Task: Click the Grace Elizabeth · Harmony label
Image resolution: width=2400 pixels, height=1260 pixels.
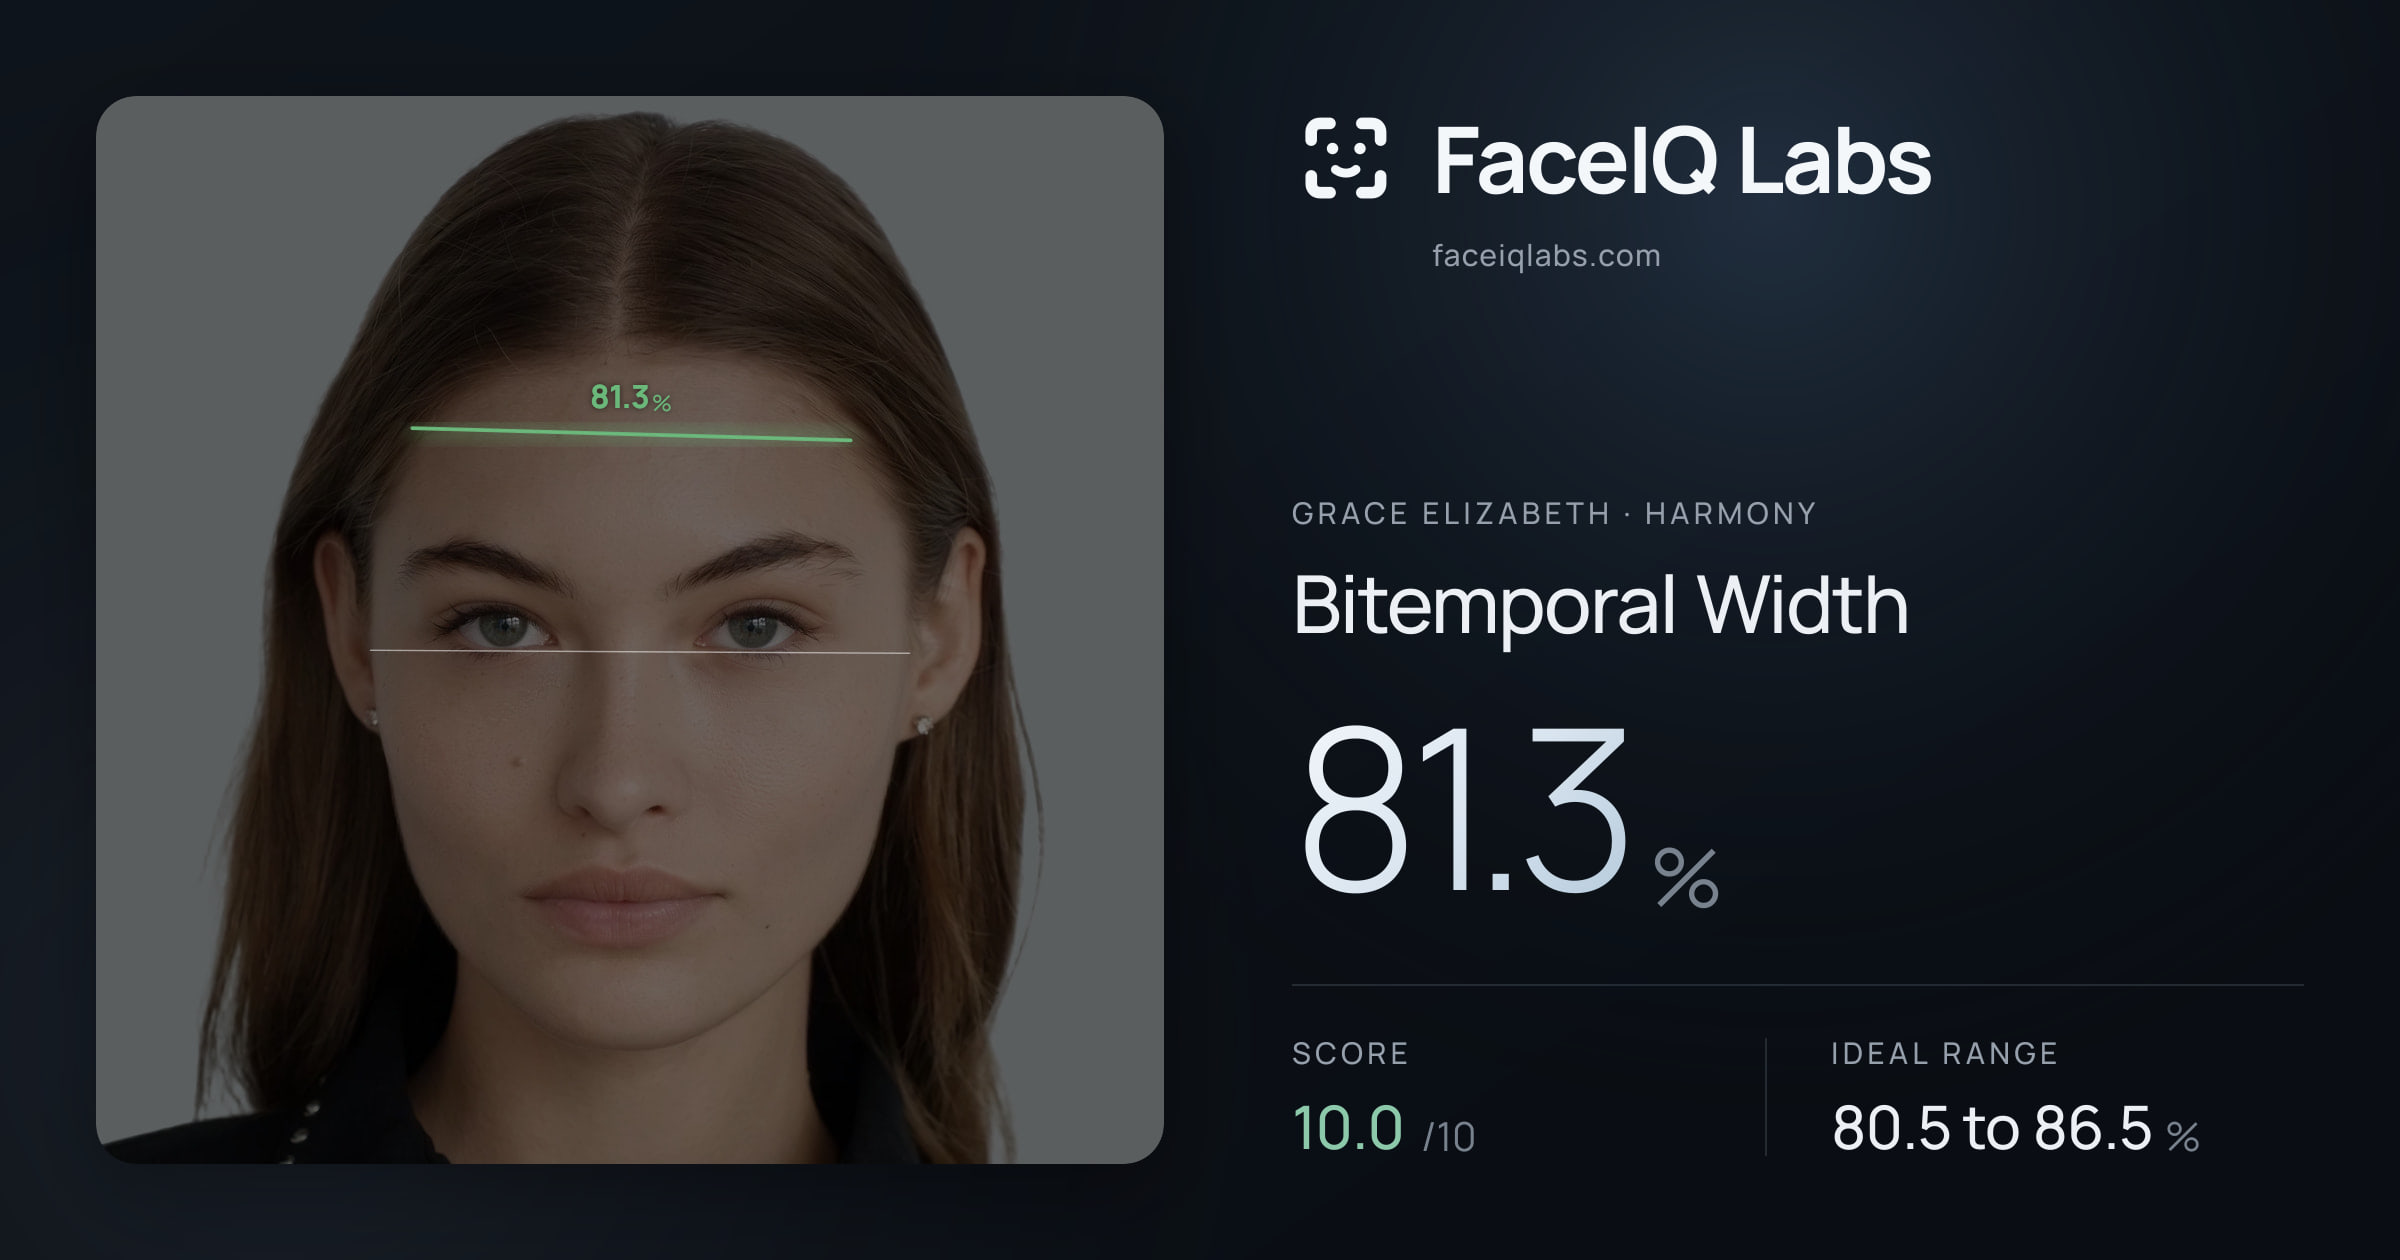Action: [1554, 513]
